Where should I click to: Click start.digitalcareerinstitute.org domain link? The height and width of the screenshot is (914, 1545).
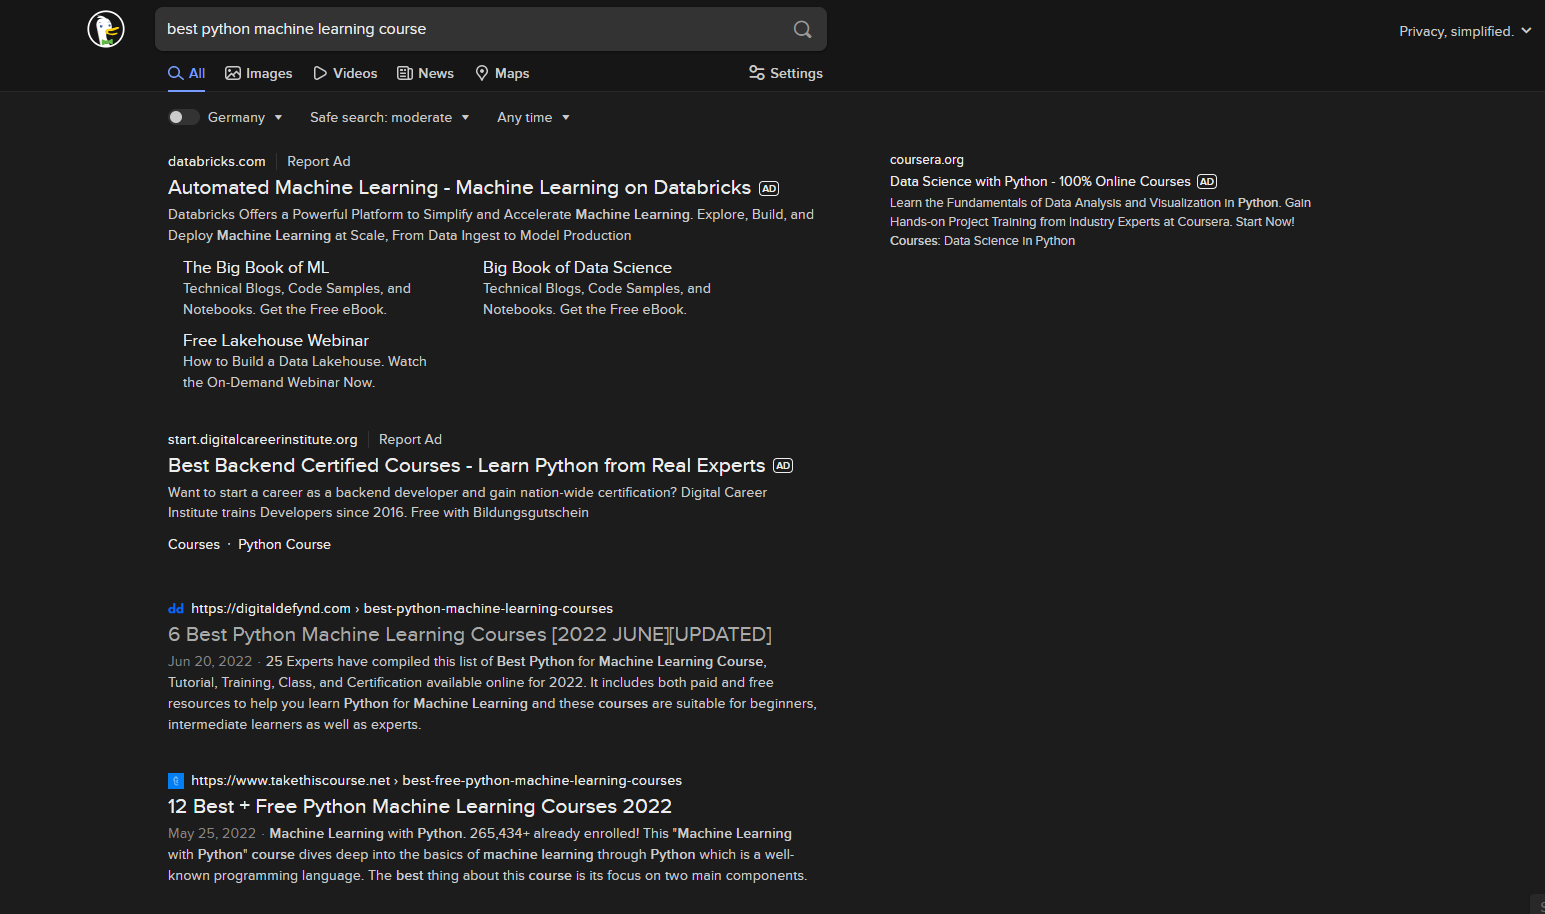[263, 439]
